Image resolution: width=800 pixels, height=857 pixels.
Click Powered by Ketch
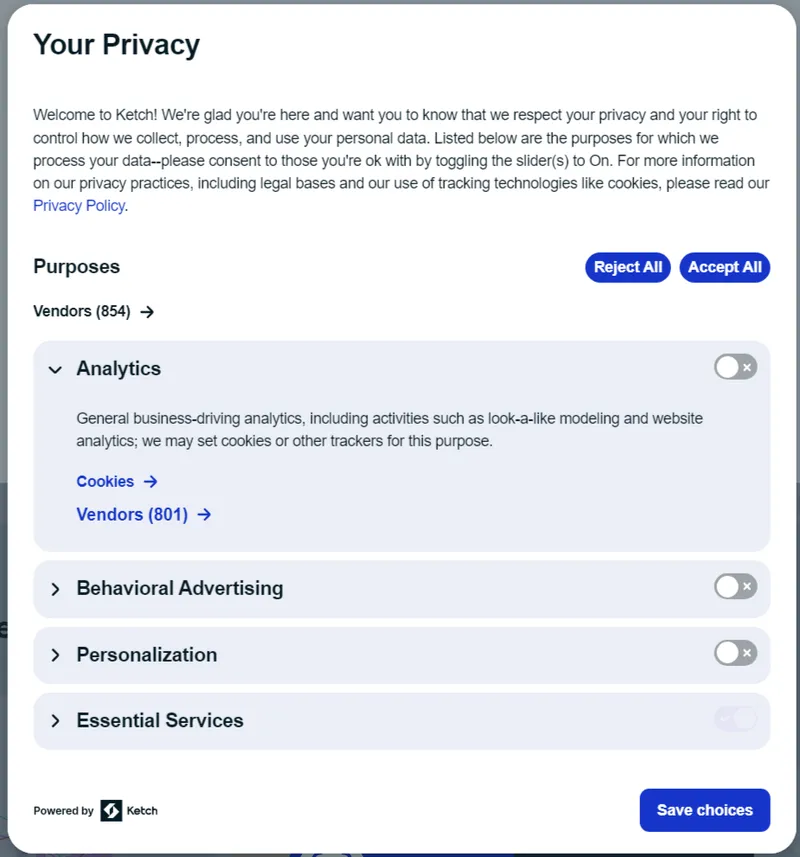(95, 810)
